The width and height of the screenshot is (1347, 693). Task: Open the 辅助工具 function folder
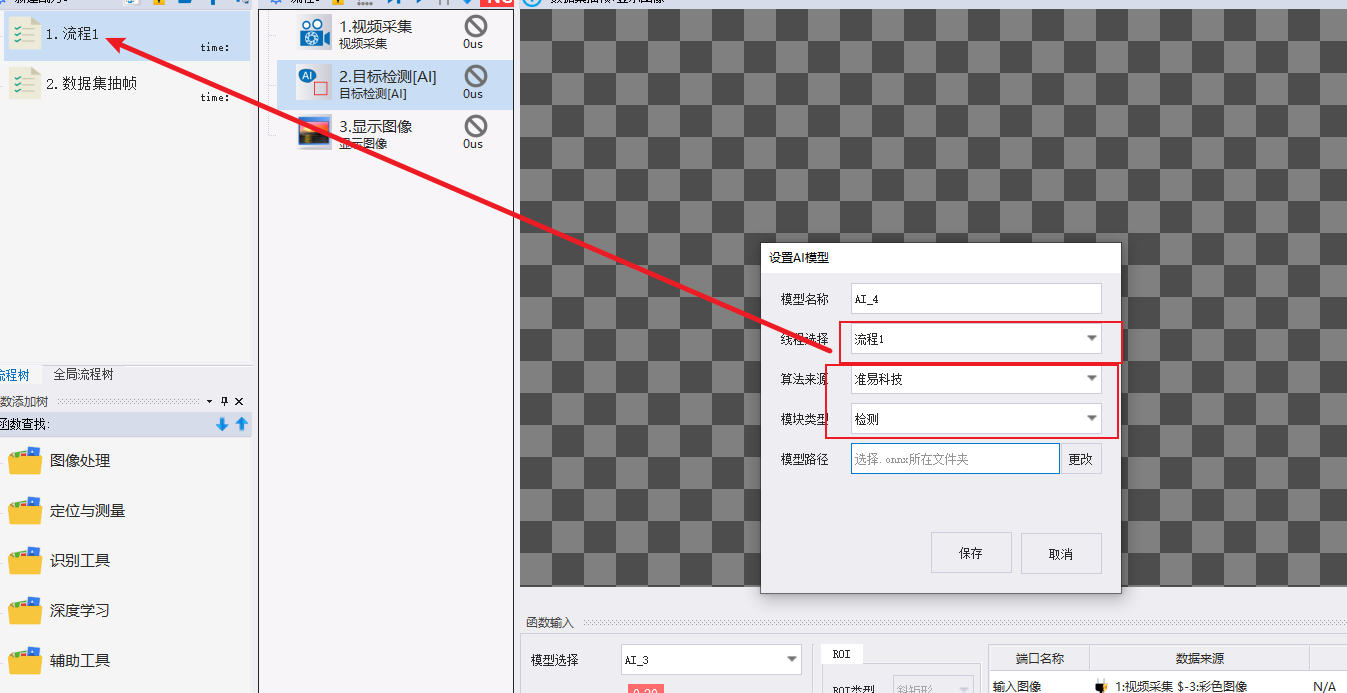[60, 661]
